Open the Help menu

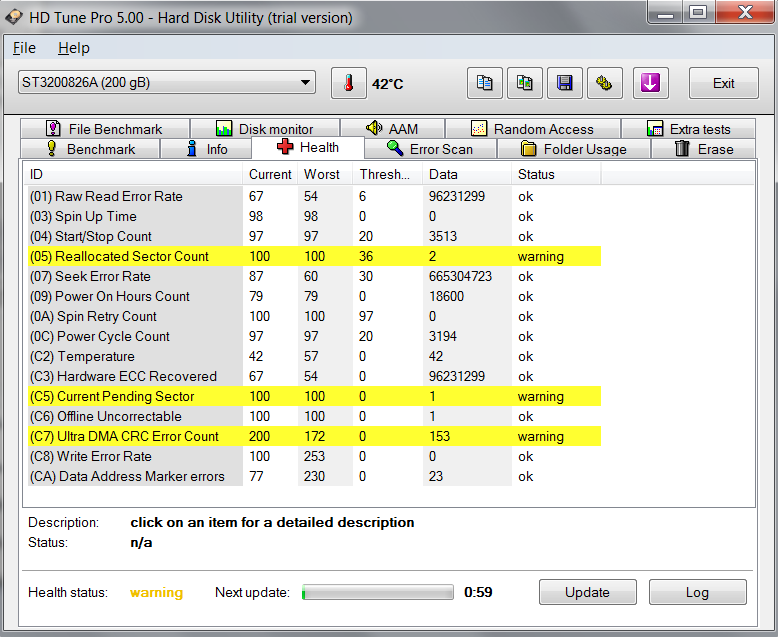[74, 48]
